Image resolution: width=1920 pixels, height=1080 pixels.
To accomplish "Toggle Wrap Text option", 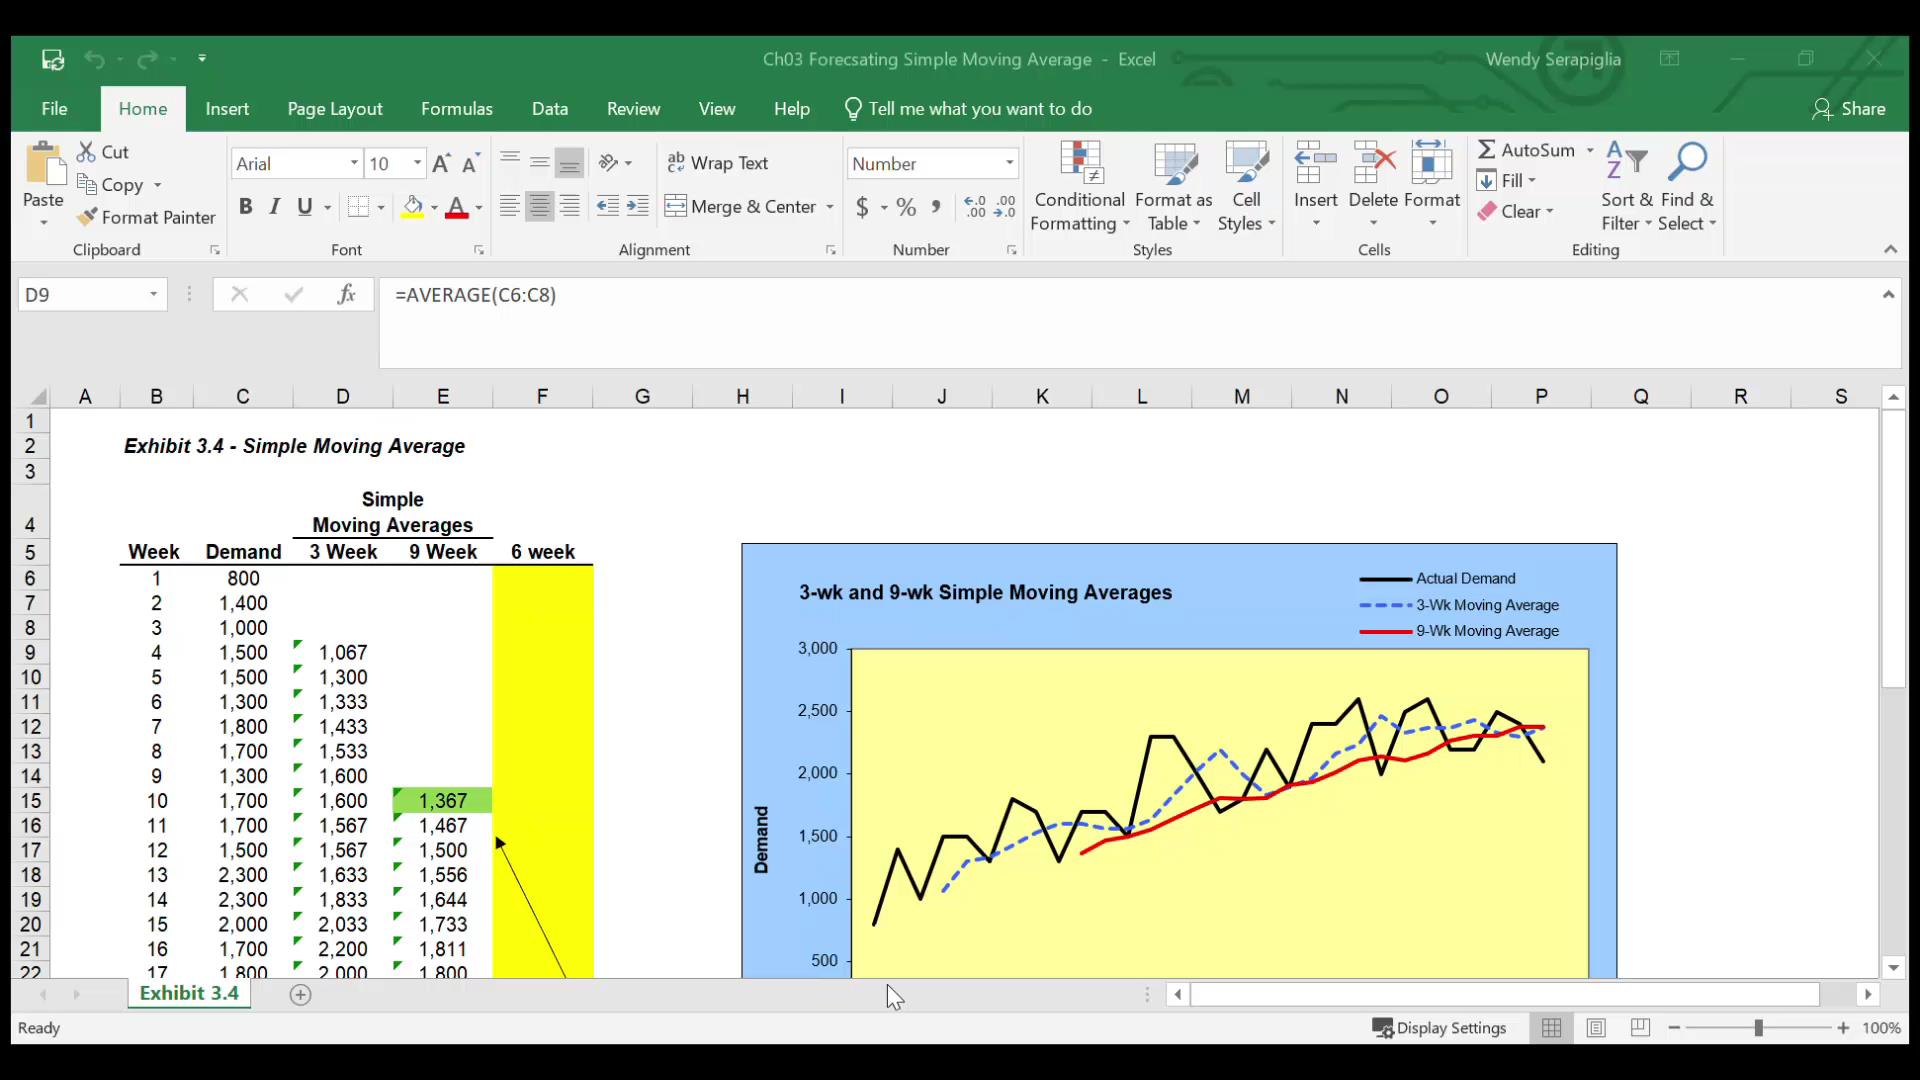I will [x=717, y=163].
